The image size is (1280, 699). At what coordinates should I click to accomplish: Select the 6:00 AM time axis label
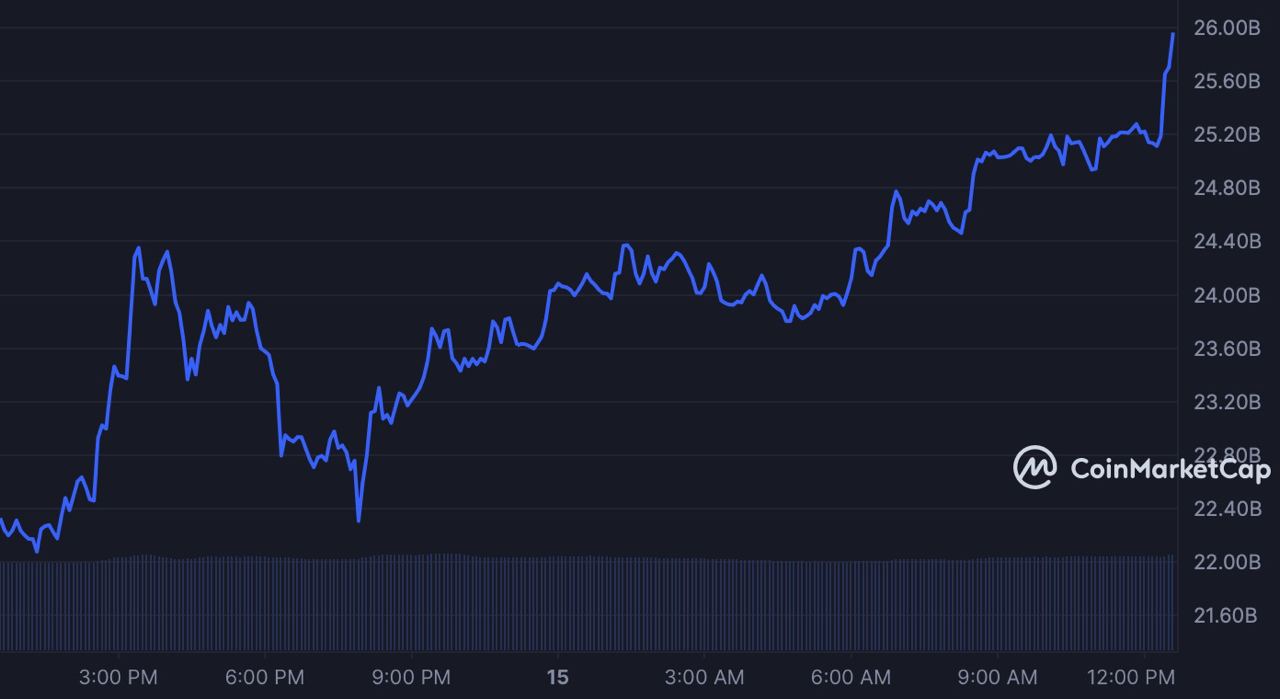point(851,678)
